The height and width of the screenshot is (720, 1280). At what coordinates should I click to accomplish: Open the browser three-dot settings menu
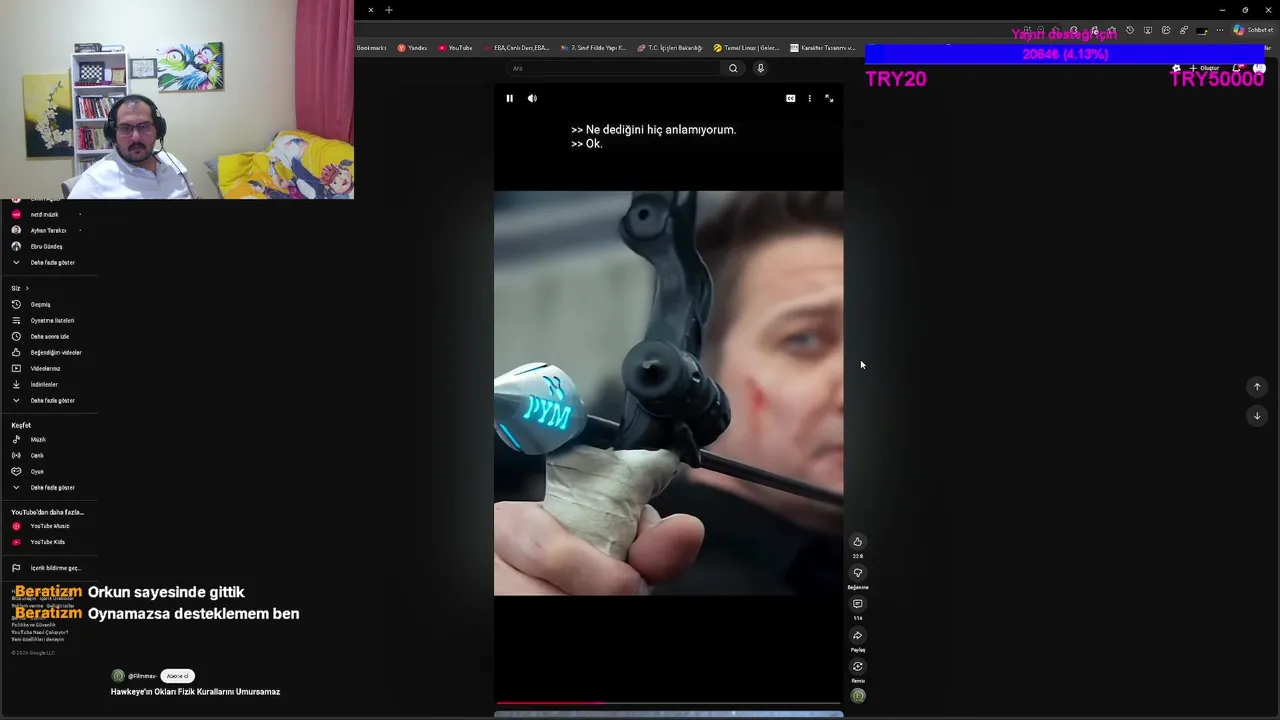coord(1220,30)
